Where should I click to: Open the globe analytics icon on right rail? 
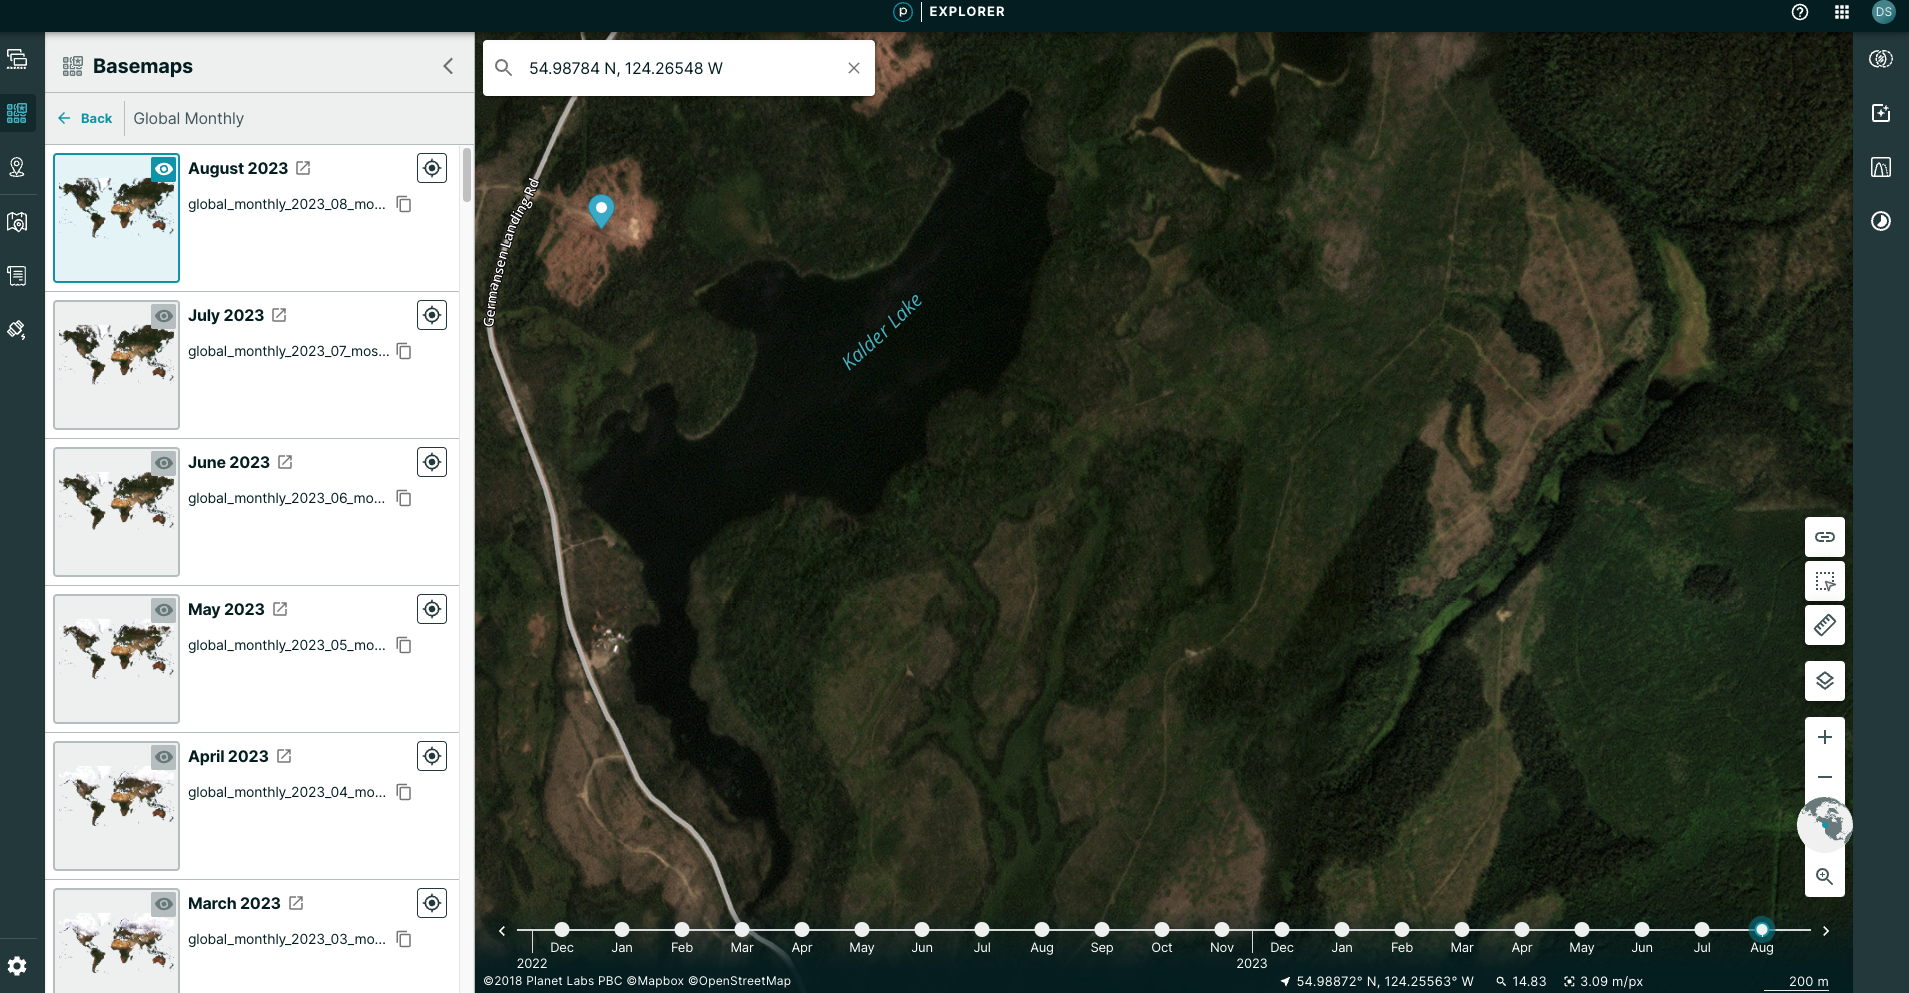click(x=1881, y=59)
